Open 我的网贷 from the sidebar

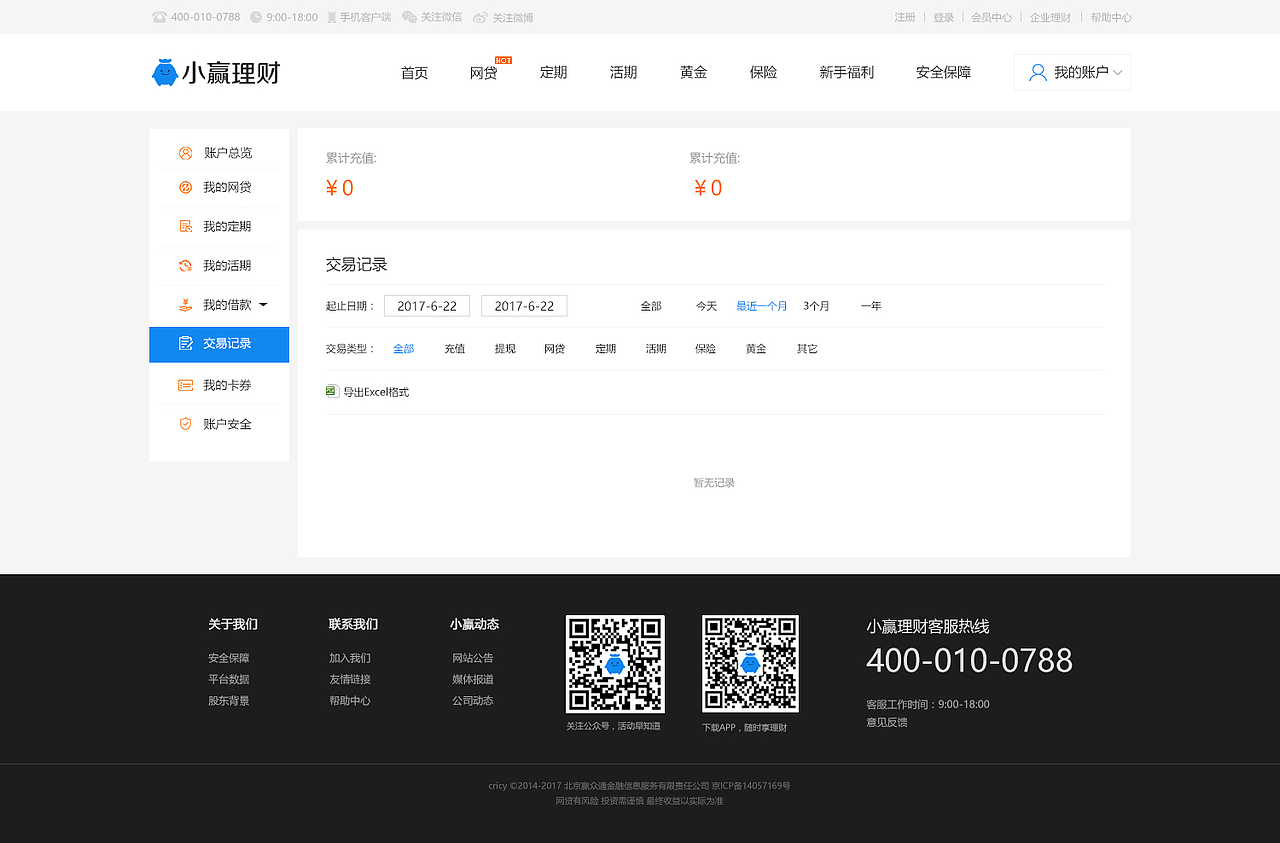click(184, 186)
